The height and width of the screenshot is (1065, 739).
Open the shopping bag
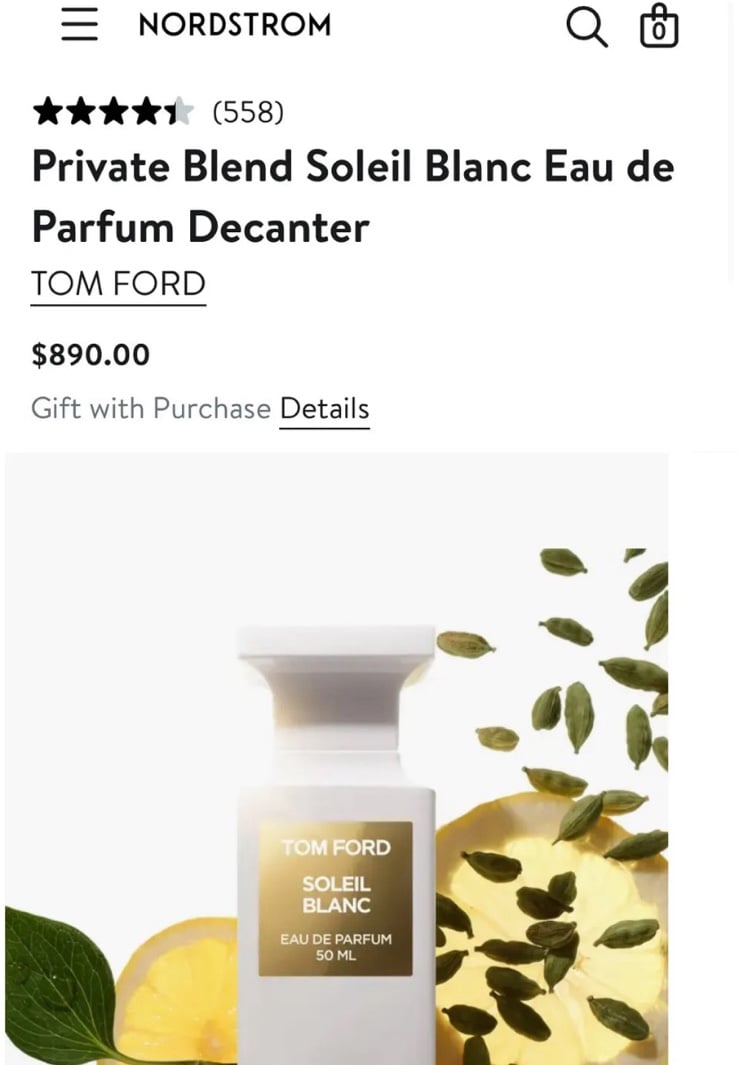(659, 26)
